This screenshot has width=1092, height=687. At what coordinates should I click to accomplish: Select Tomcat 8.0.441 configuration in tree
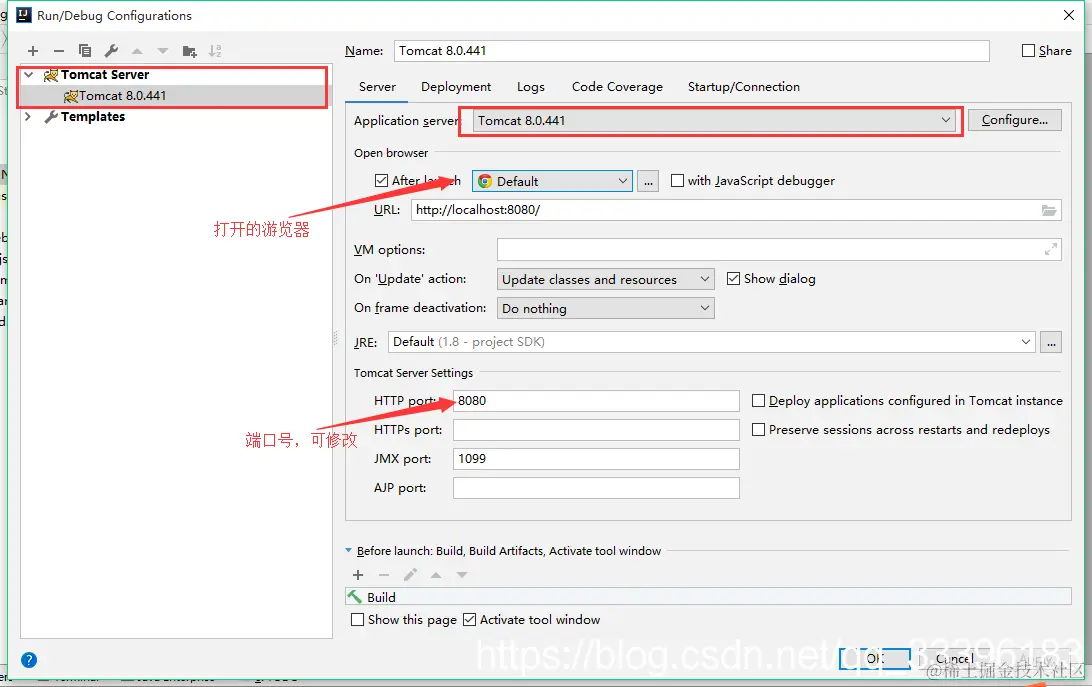[174, 95]
